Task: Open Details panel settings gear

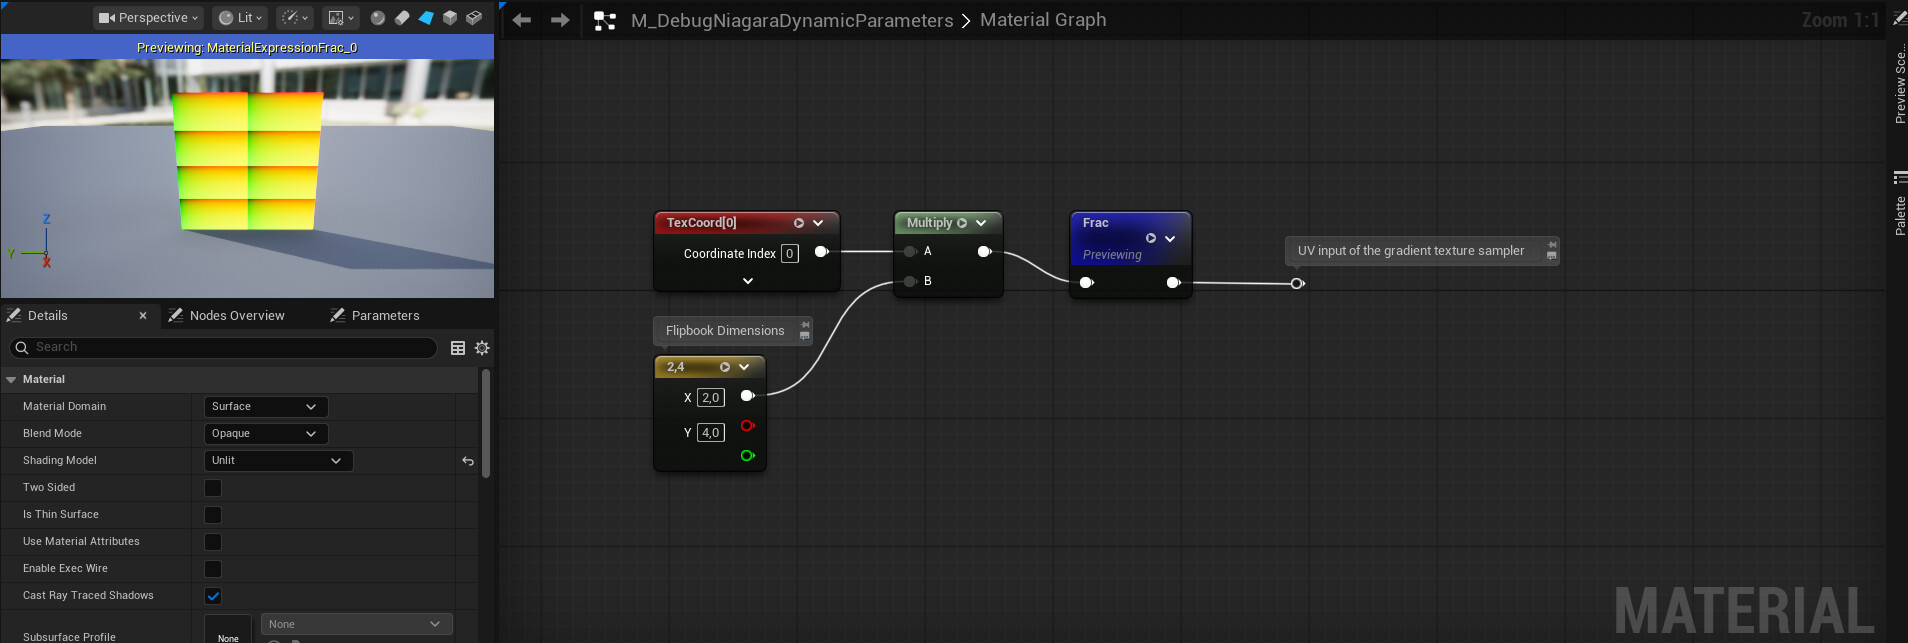Action: tap(482, 348)
